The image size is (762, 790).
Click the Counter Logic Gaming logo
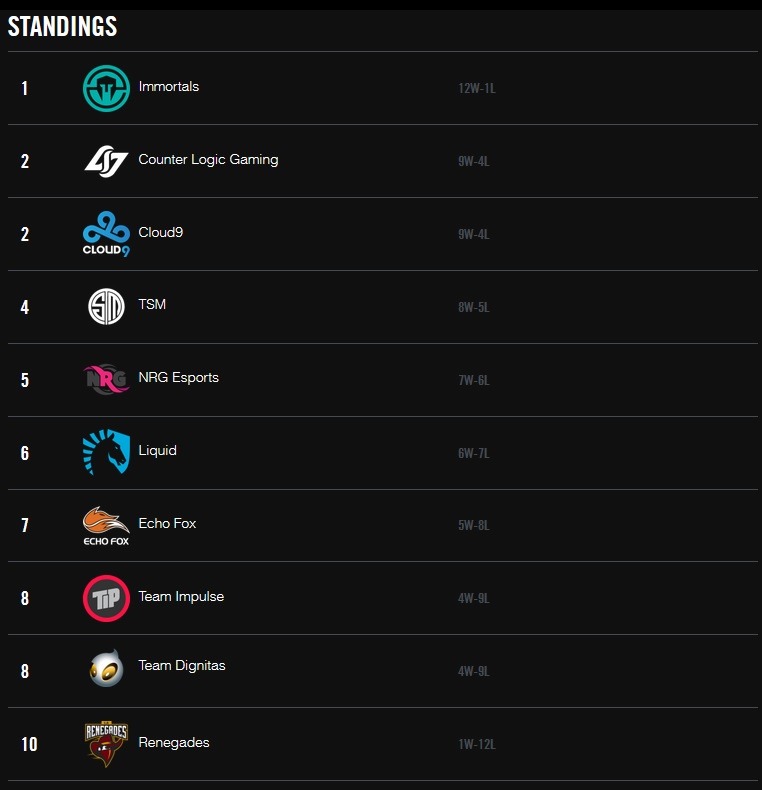(x=106, y=161)
